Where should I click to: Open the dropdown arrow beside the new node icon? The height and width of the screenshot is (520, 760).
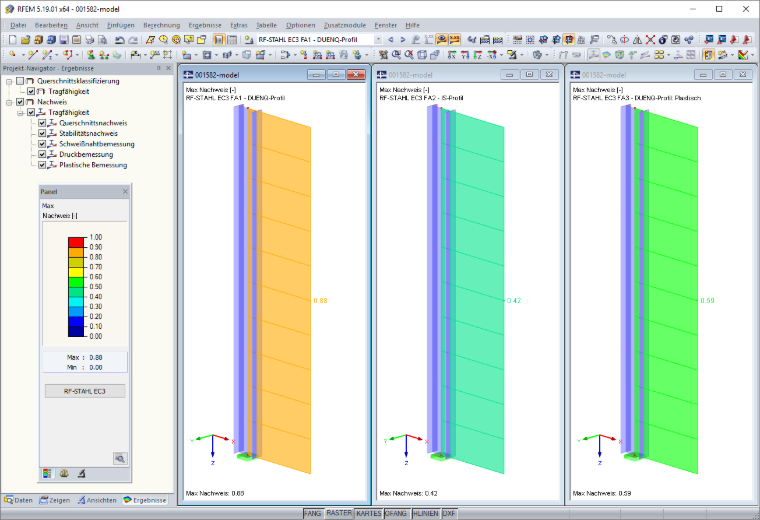23,55
